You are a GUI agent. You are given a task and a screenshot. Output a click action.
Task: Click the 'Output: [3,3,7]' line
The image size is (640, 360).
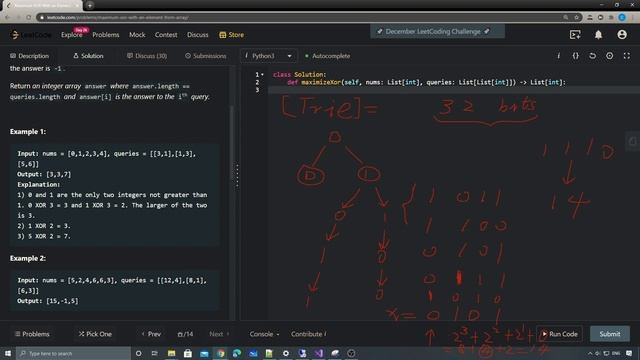click(x=44, y=174)
